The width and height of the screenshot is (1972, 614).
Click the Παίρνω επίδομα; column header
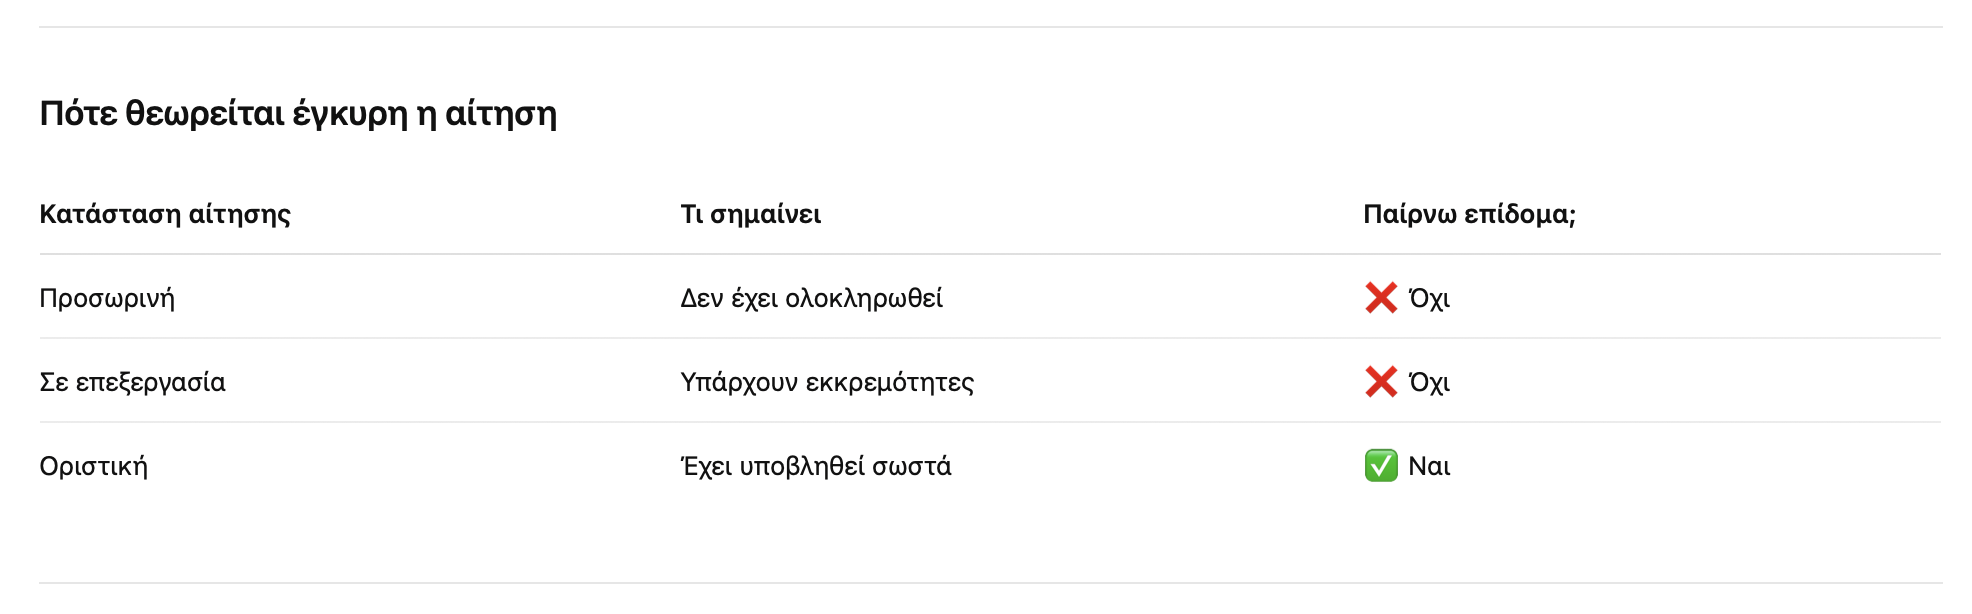1469,214
